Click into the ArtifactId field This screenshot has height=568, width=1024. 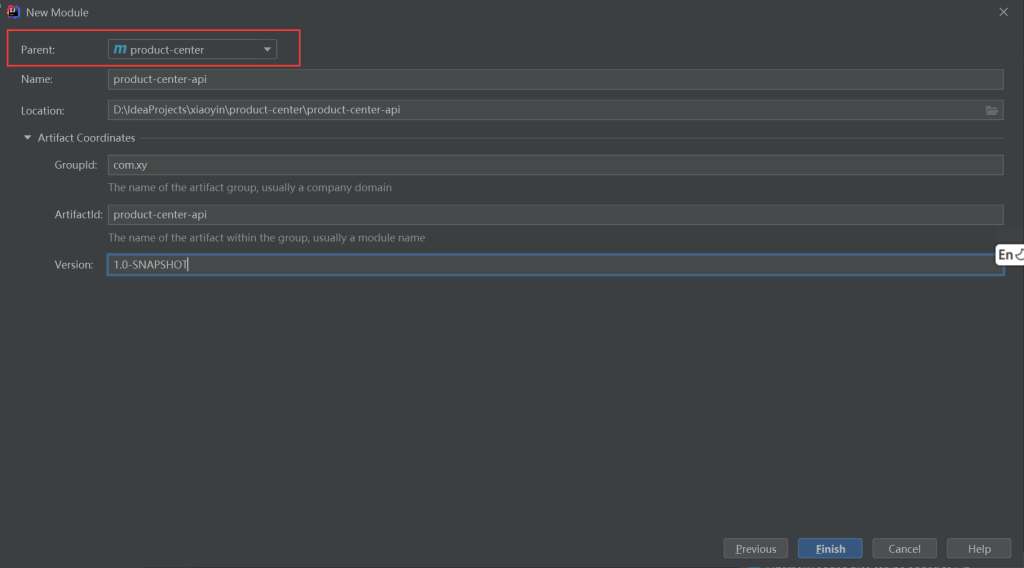pyautogui.click(x=555, y=214)
